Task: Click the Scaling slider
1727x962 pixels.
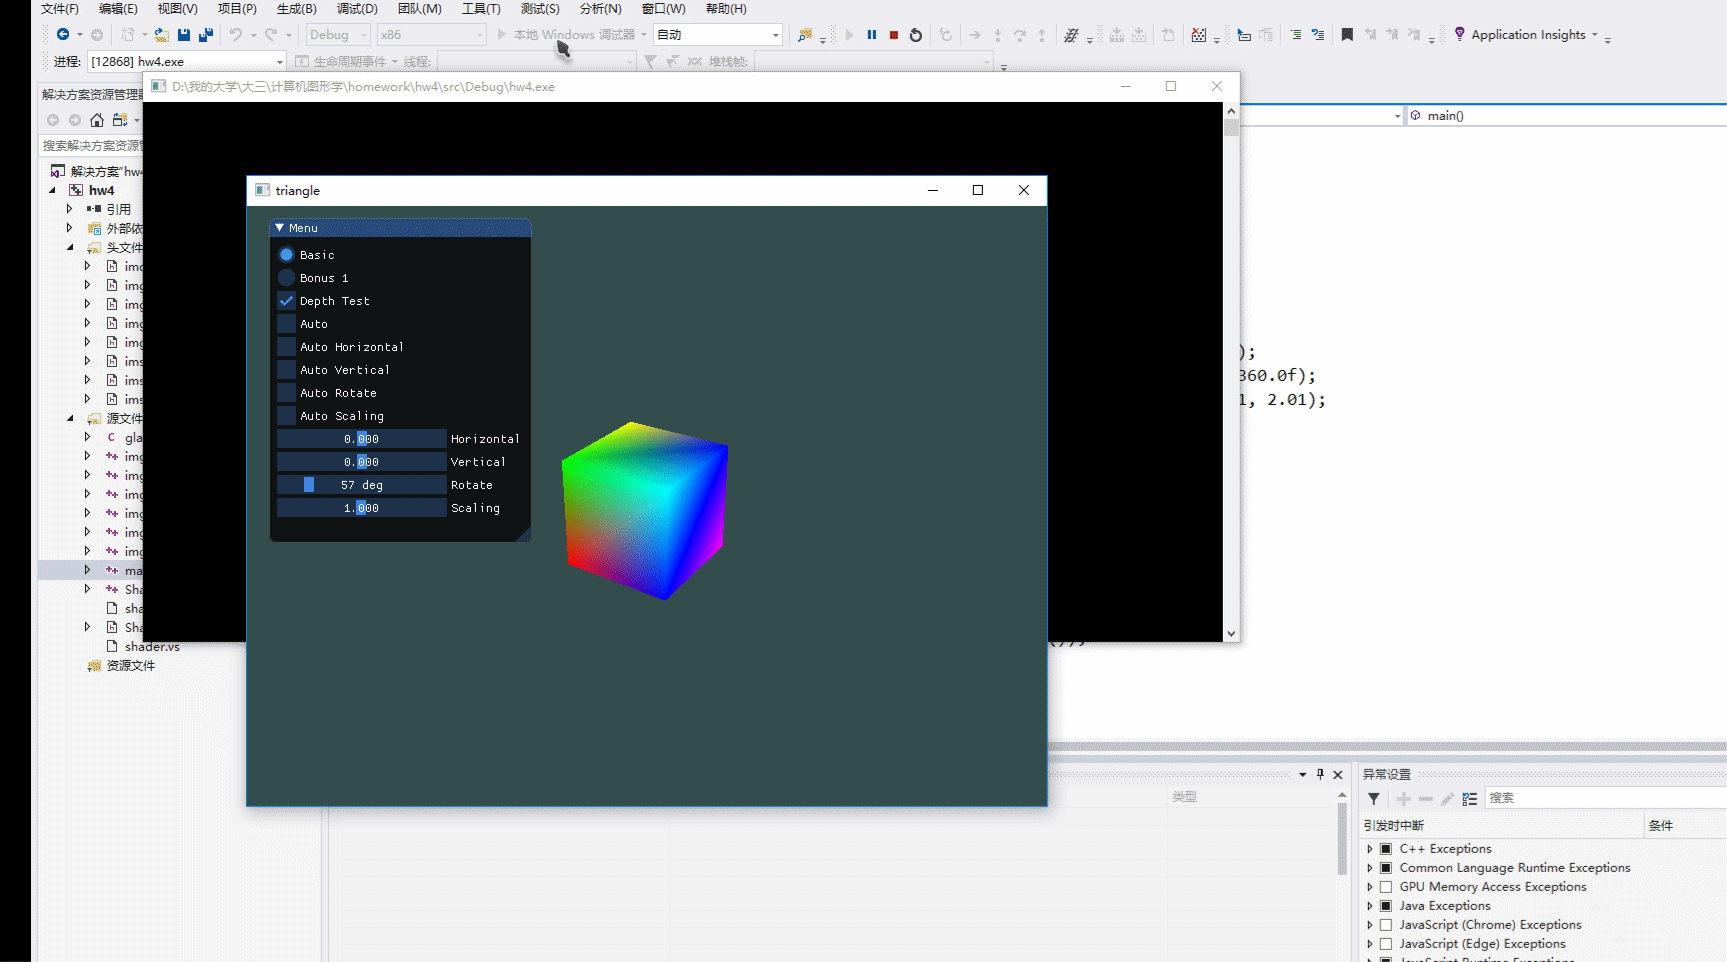Action: click(x=361, y=508)
